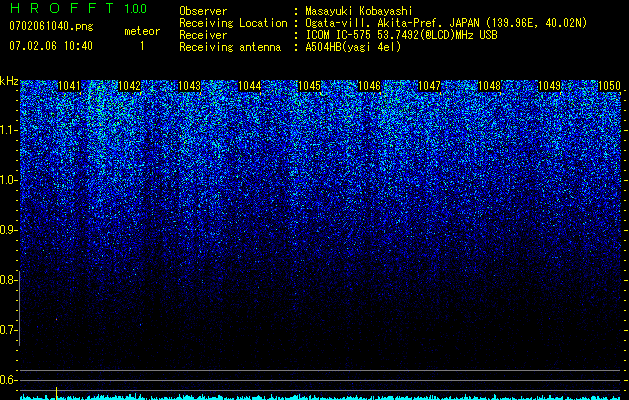
Task: Click the yellow meteor detection marker at bottom
Action: click(57, 393)
